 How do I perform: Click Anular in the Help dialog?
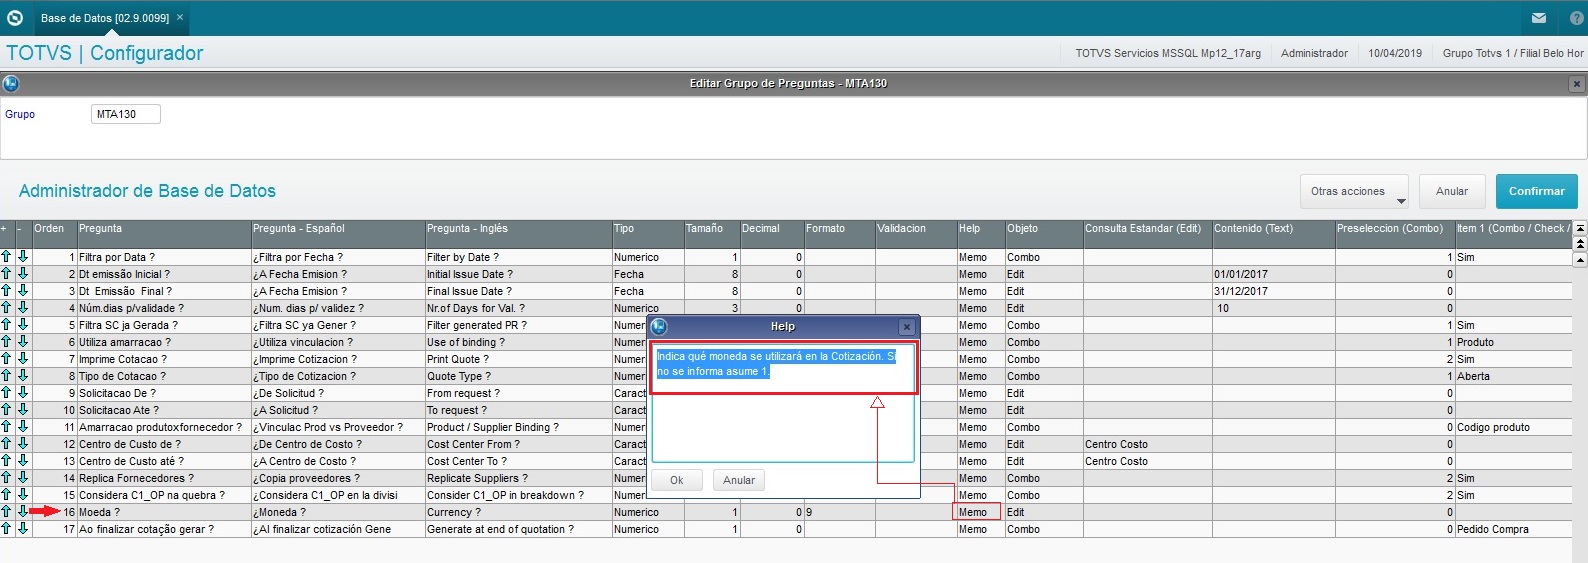tap(739, 480)
